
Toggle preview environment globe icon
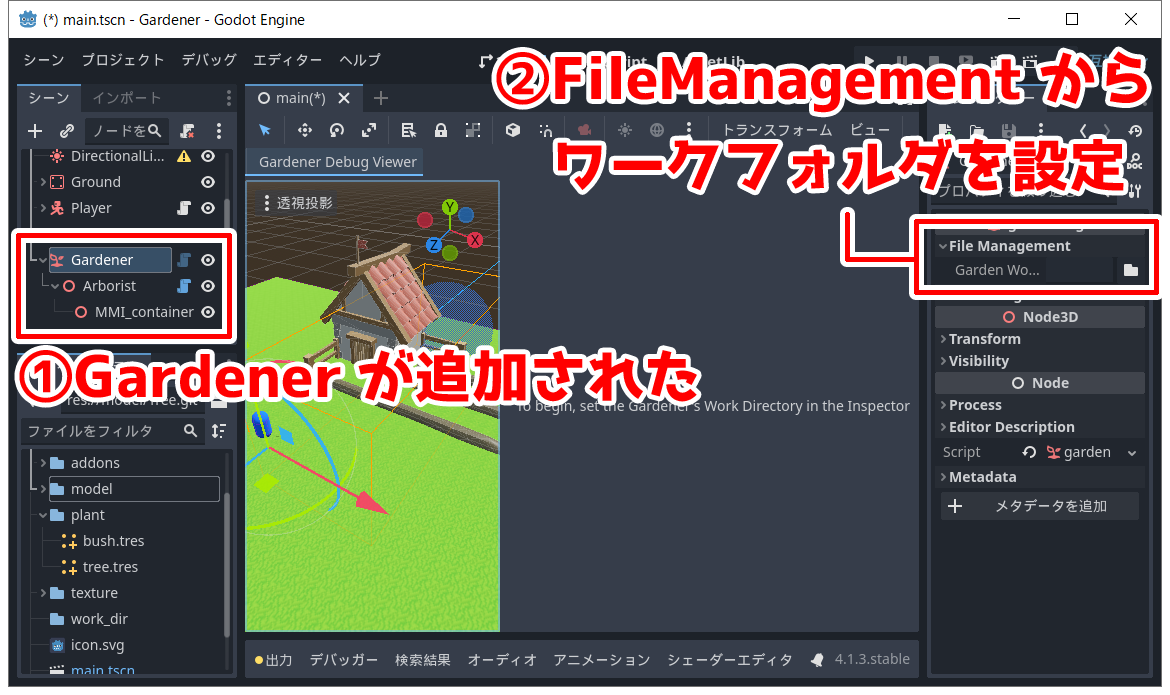(x=657, y=131)
